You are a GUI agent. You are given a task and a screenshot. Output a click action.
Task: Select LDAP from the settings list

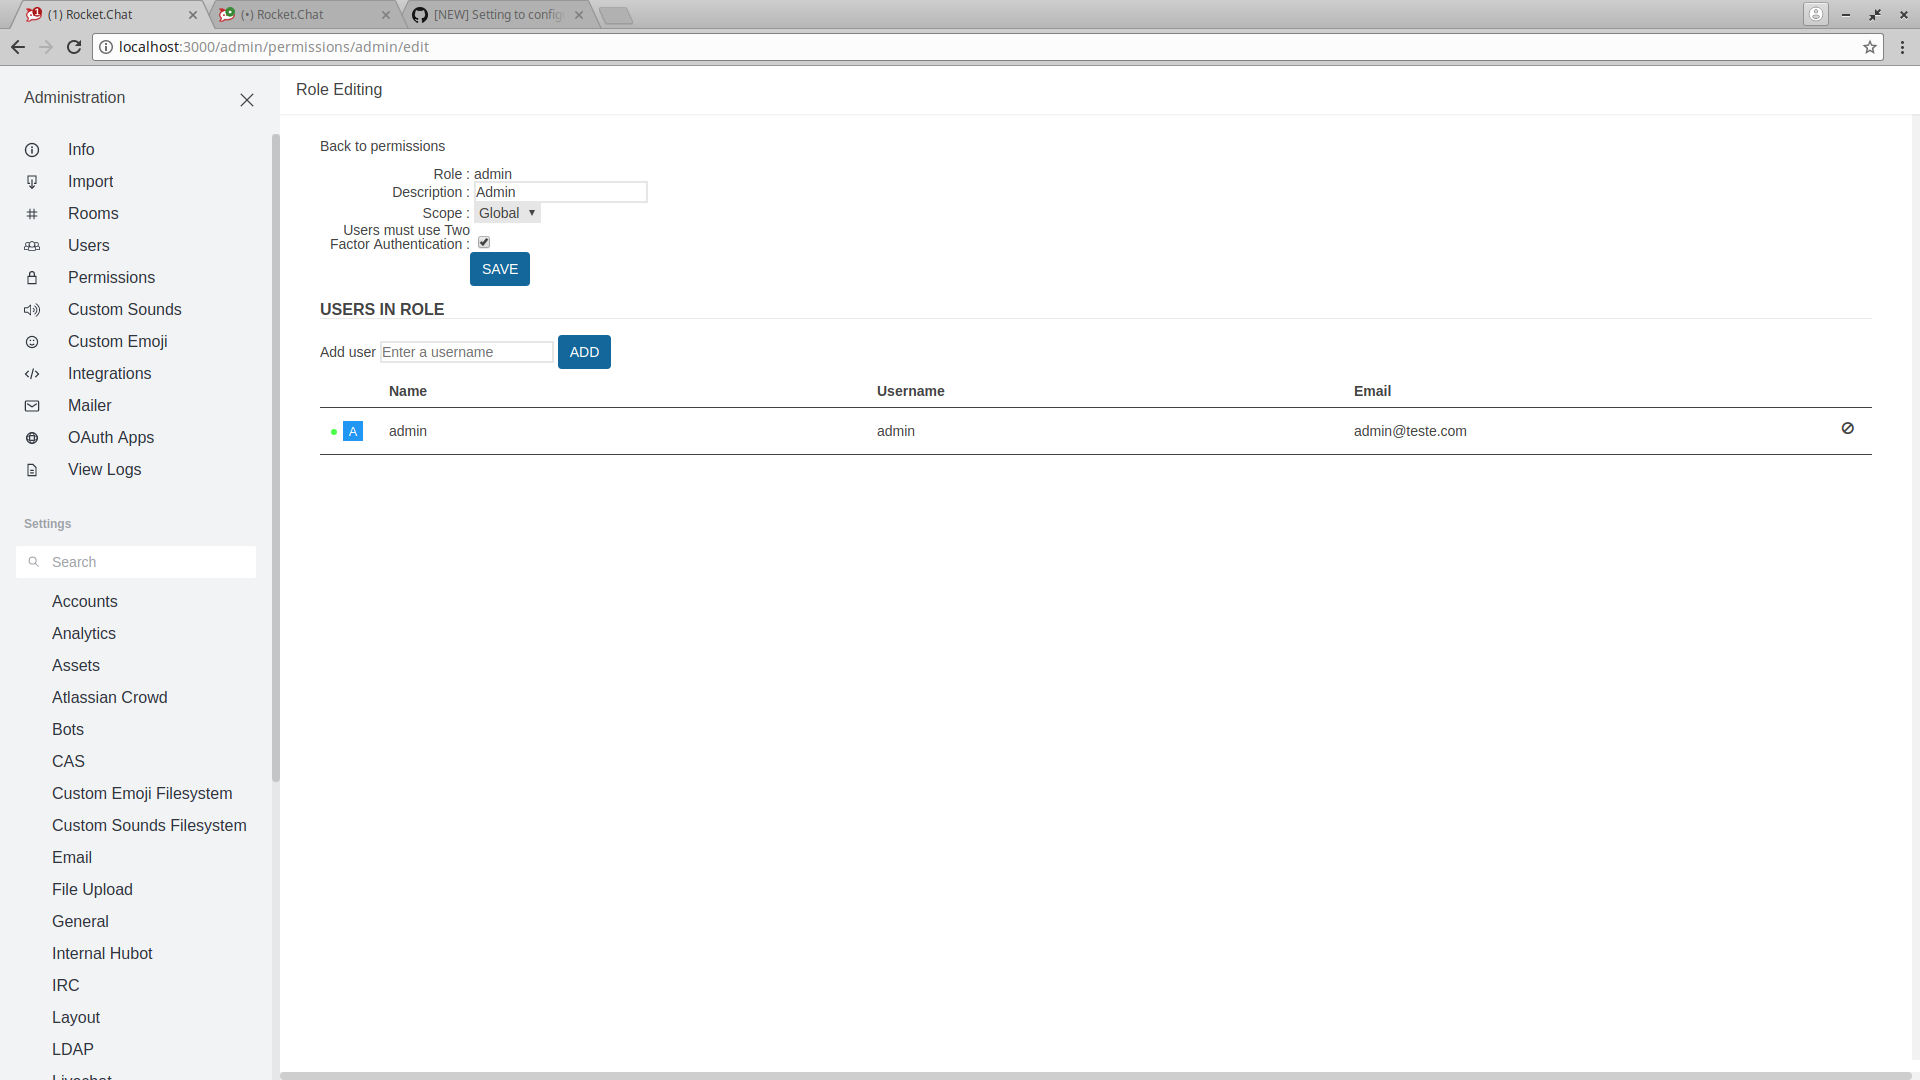[x=73, y=1048]
